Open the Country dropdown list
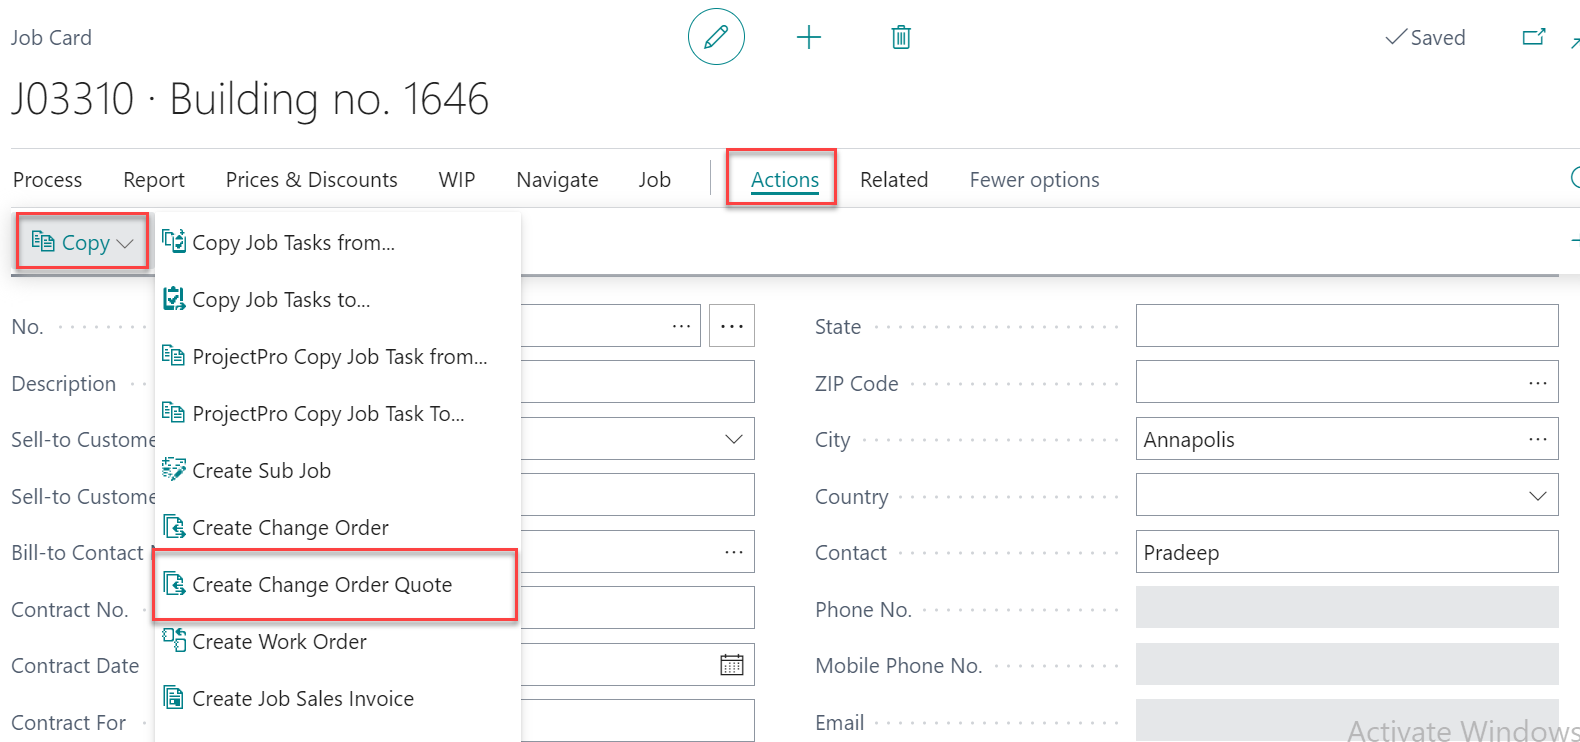 coord(1537,496)
